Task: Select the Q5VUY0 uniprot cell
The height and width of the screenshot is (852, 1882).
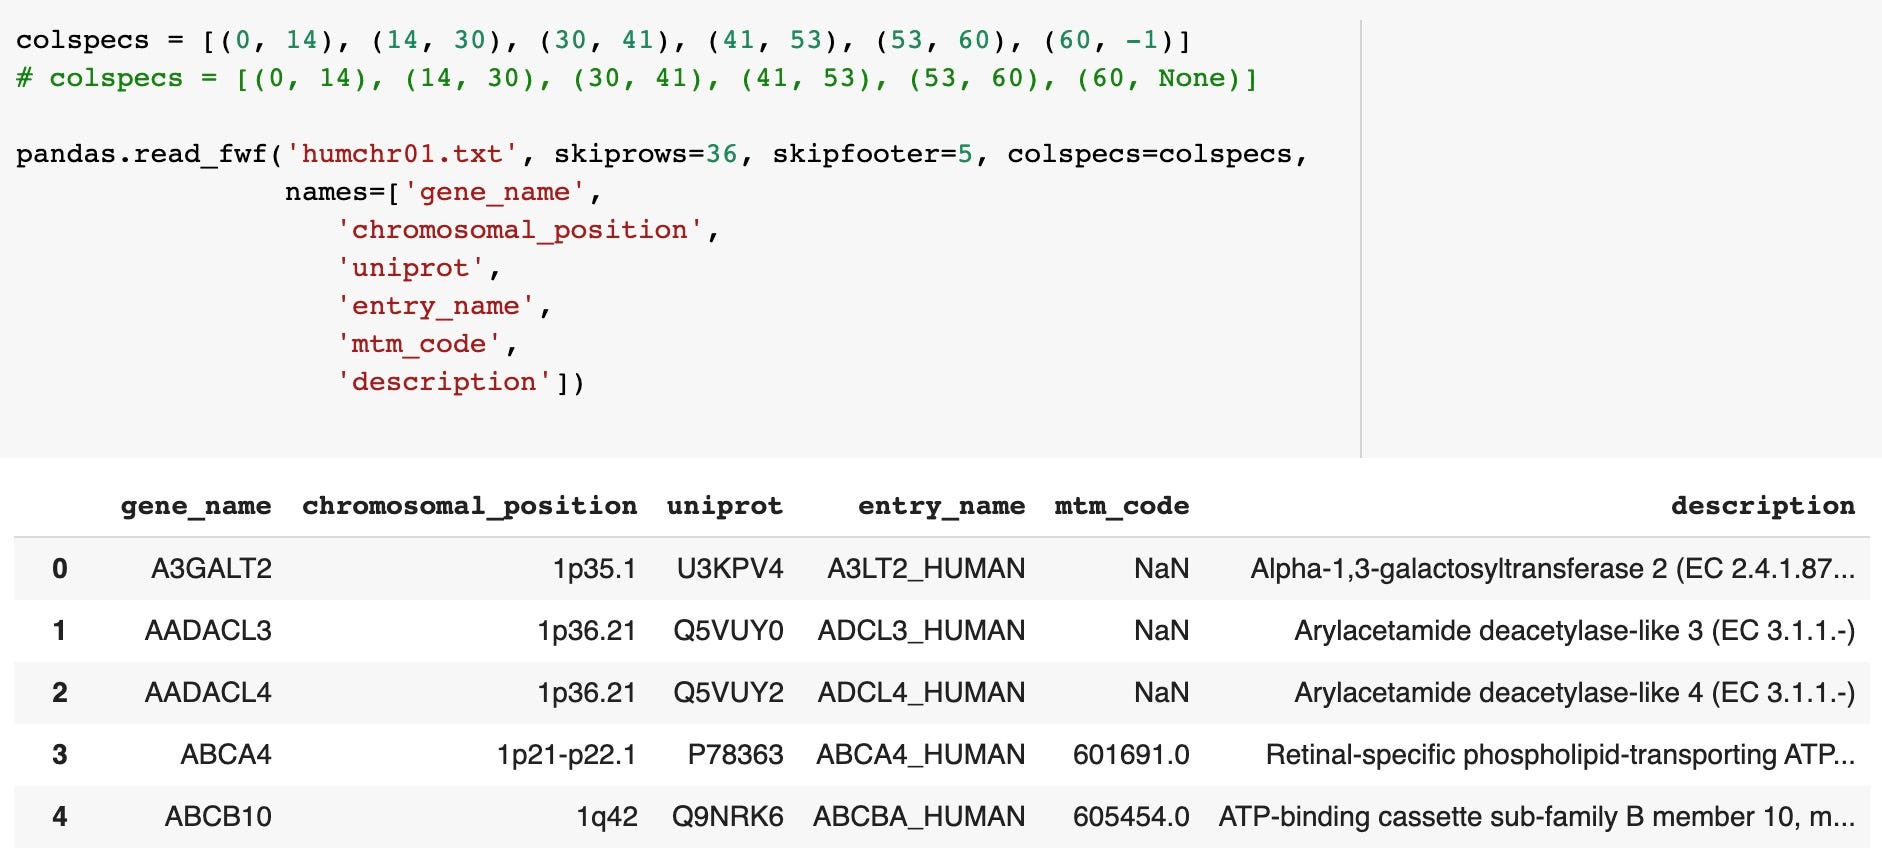Action: pos(728,631)
